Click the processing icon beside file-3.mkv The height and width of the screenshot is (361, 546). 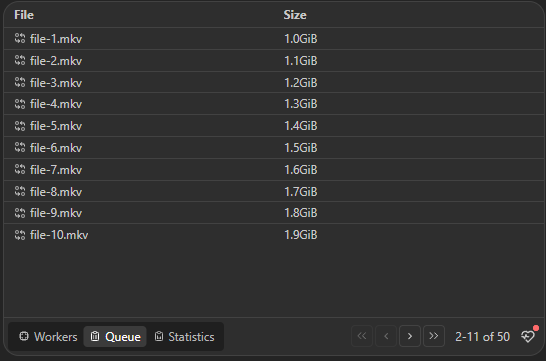click(20, 83)
